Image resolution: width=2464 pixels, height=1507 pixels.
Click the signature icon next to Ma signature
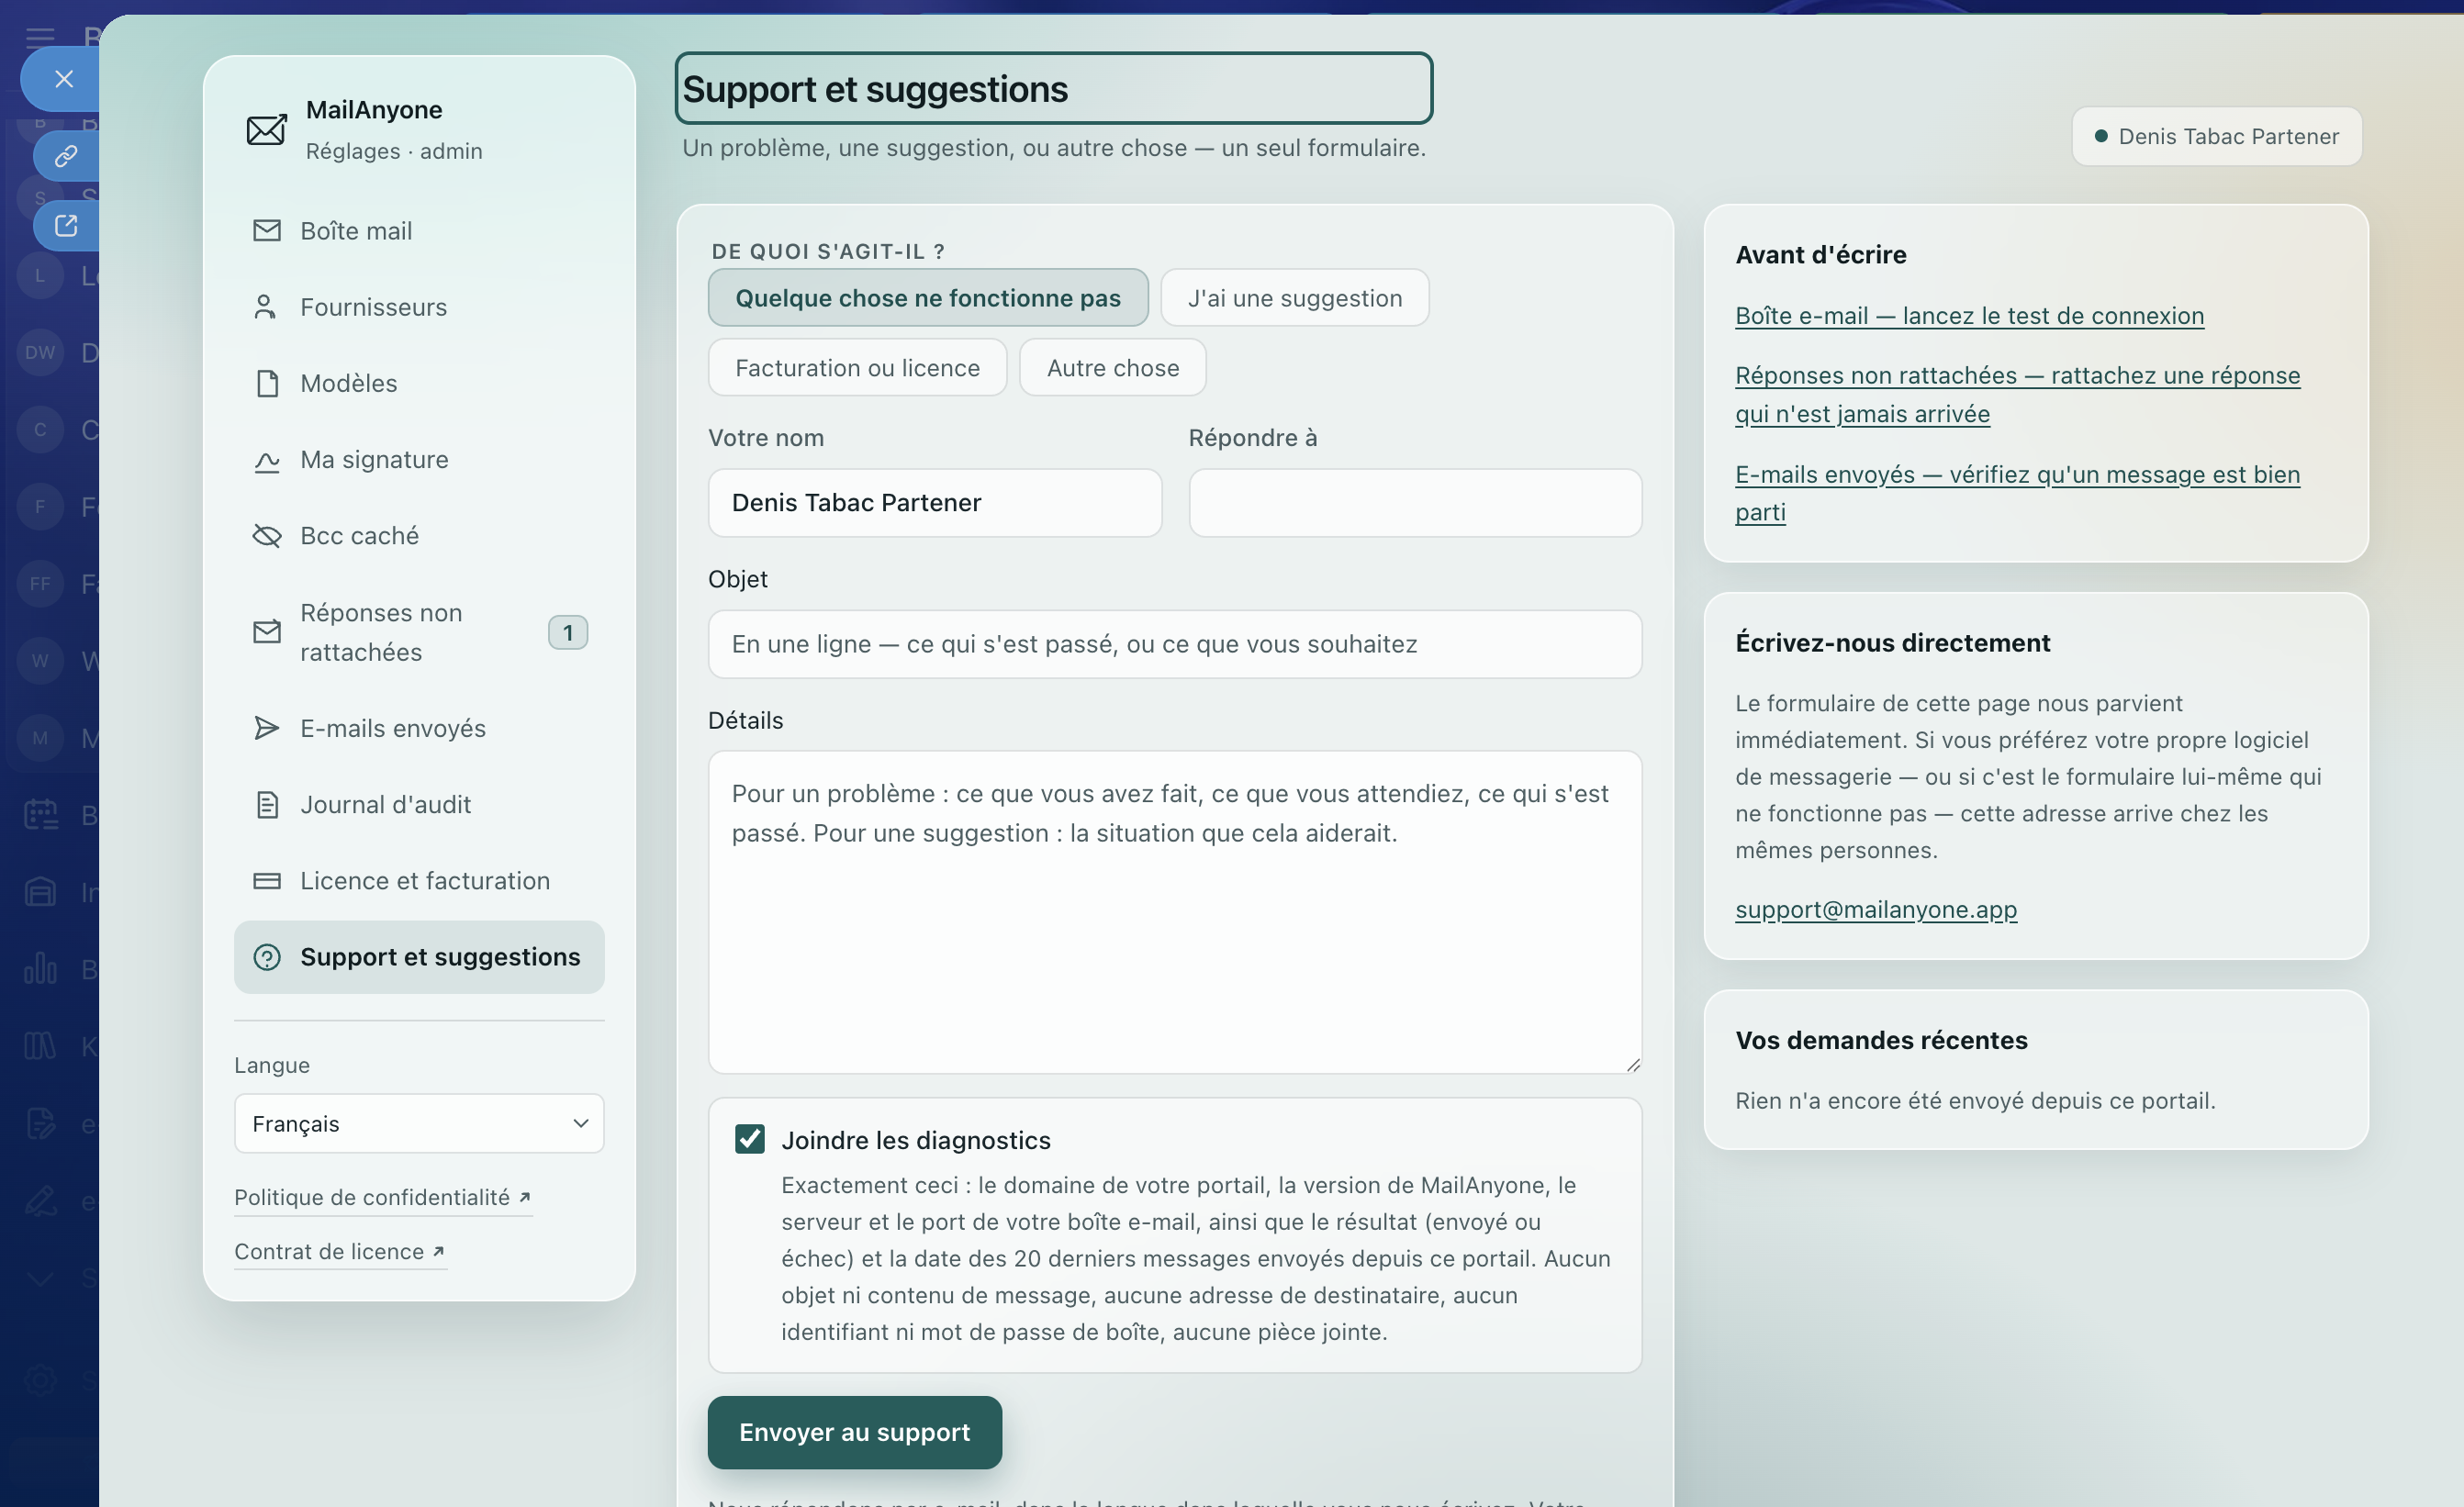click(267, 460)
